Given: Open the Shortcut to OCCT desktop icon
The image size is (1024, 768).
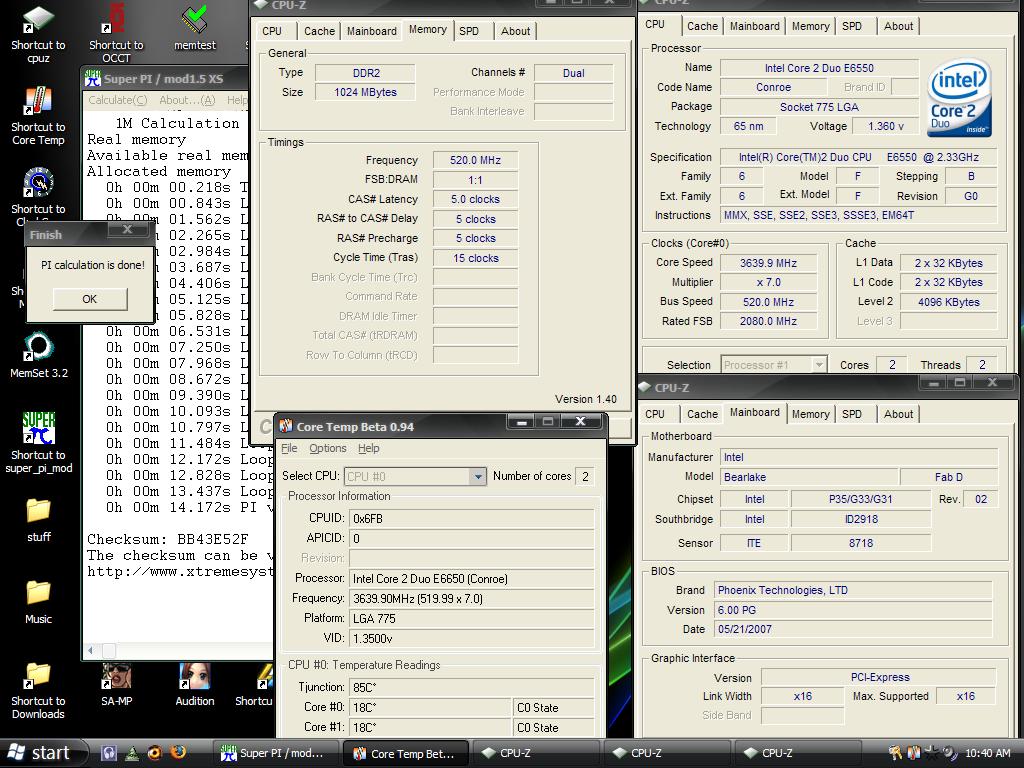Looking at the screenshot, I should click(x=116, y=34).
